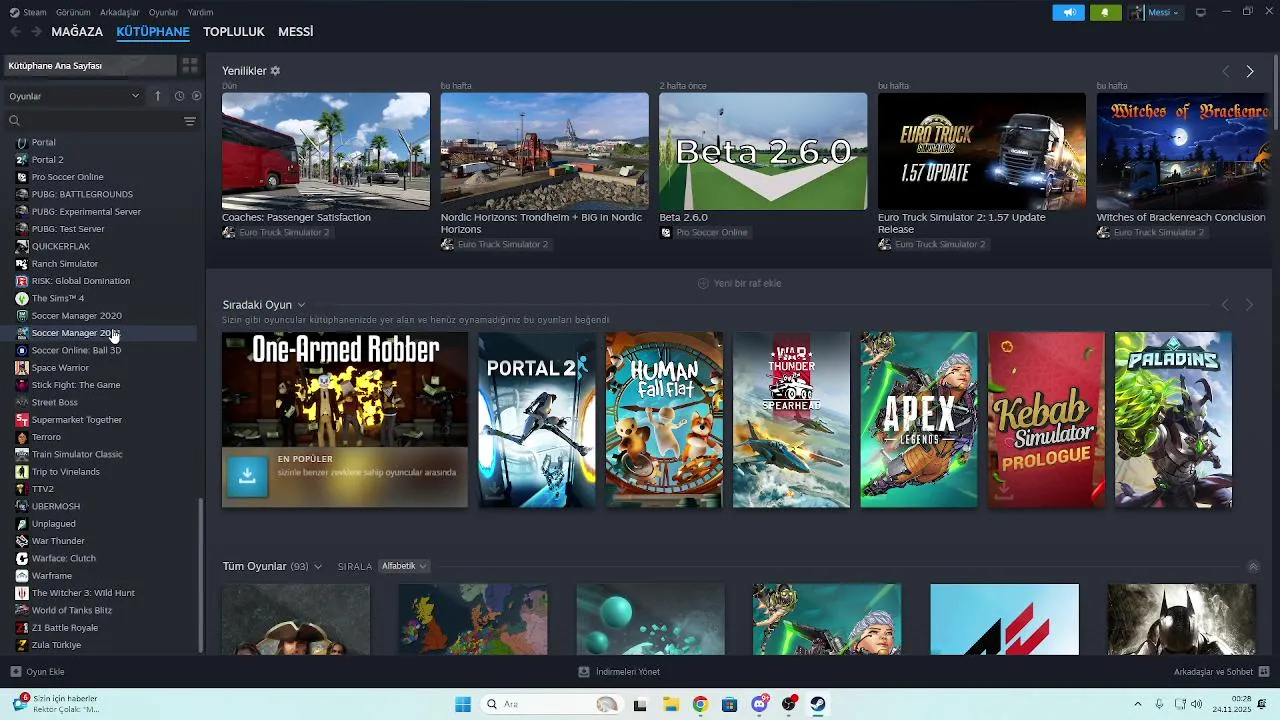The height and width of the screenshot is (720, 1280).
Task: Click the sidebar vertical scrollbar
Action: click(x=200, y=576)
